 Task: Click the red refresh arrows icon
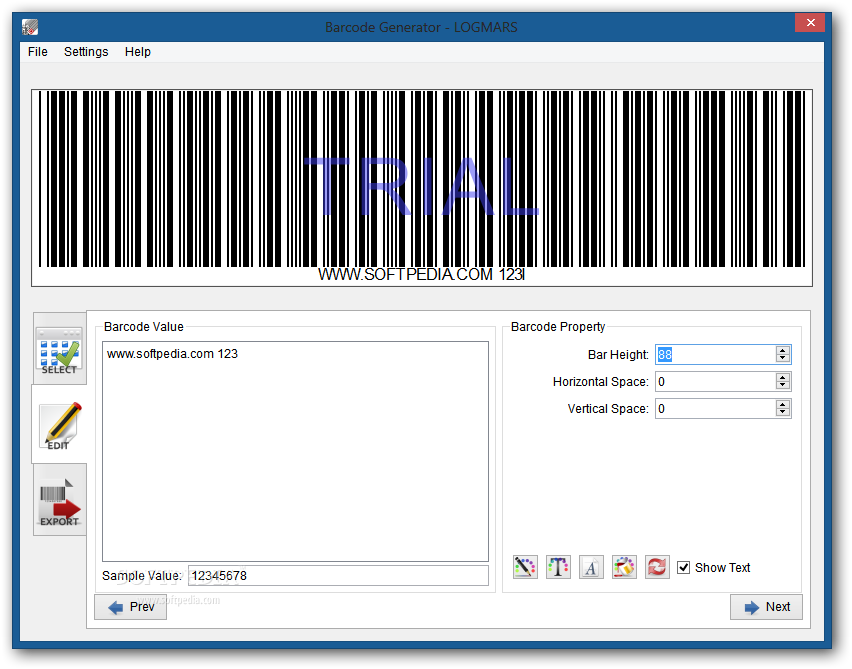(657, 567)
